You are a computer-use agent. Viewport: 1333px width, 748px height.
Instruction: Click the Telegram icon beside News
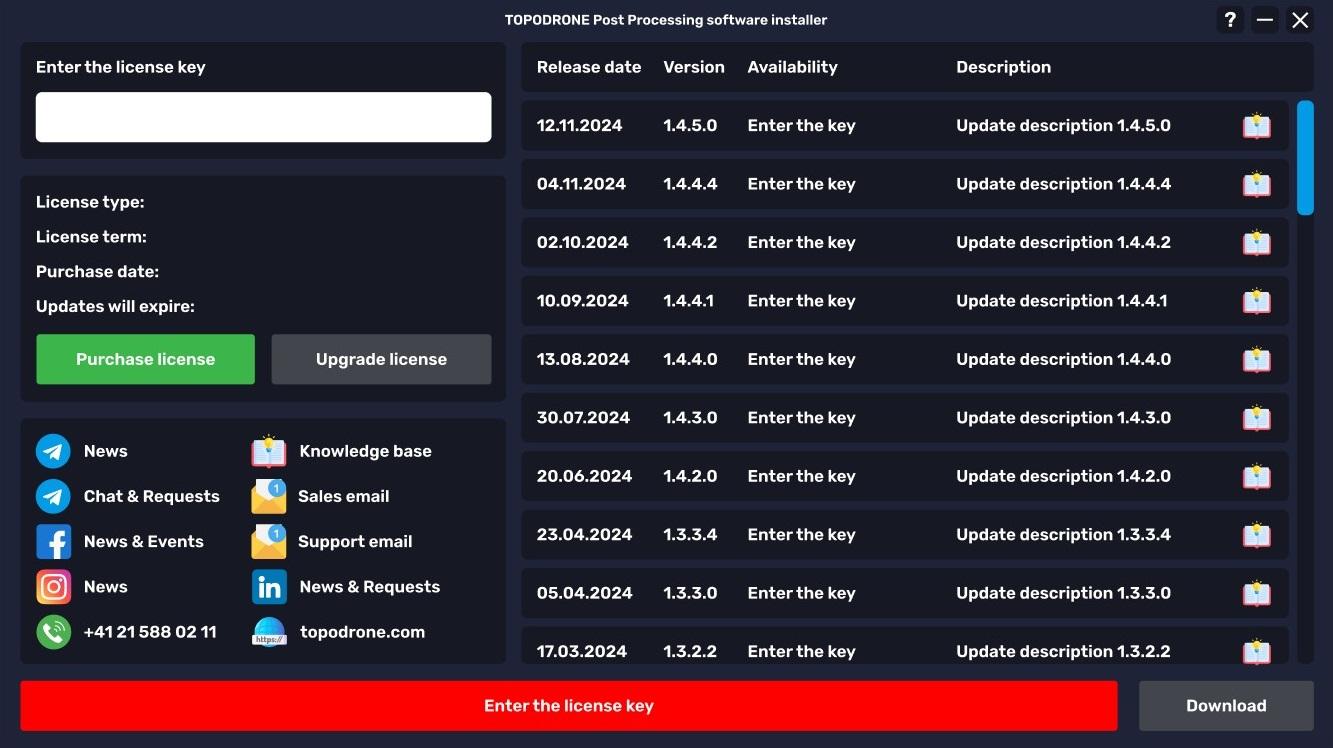53,451
